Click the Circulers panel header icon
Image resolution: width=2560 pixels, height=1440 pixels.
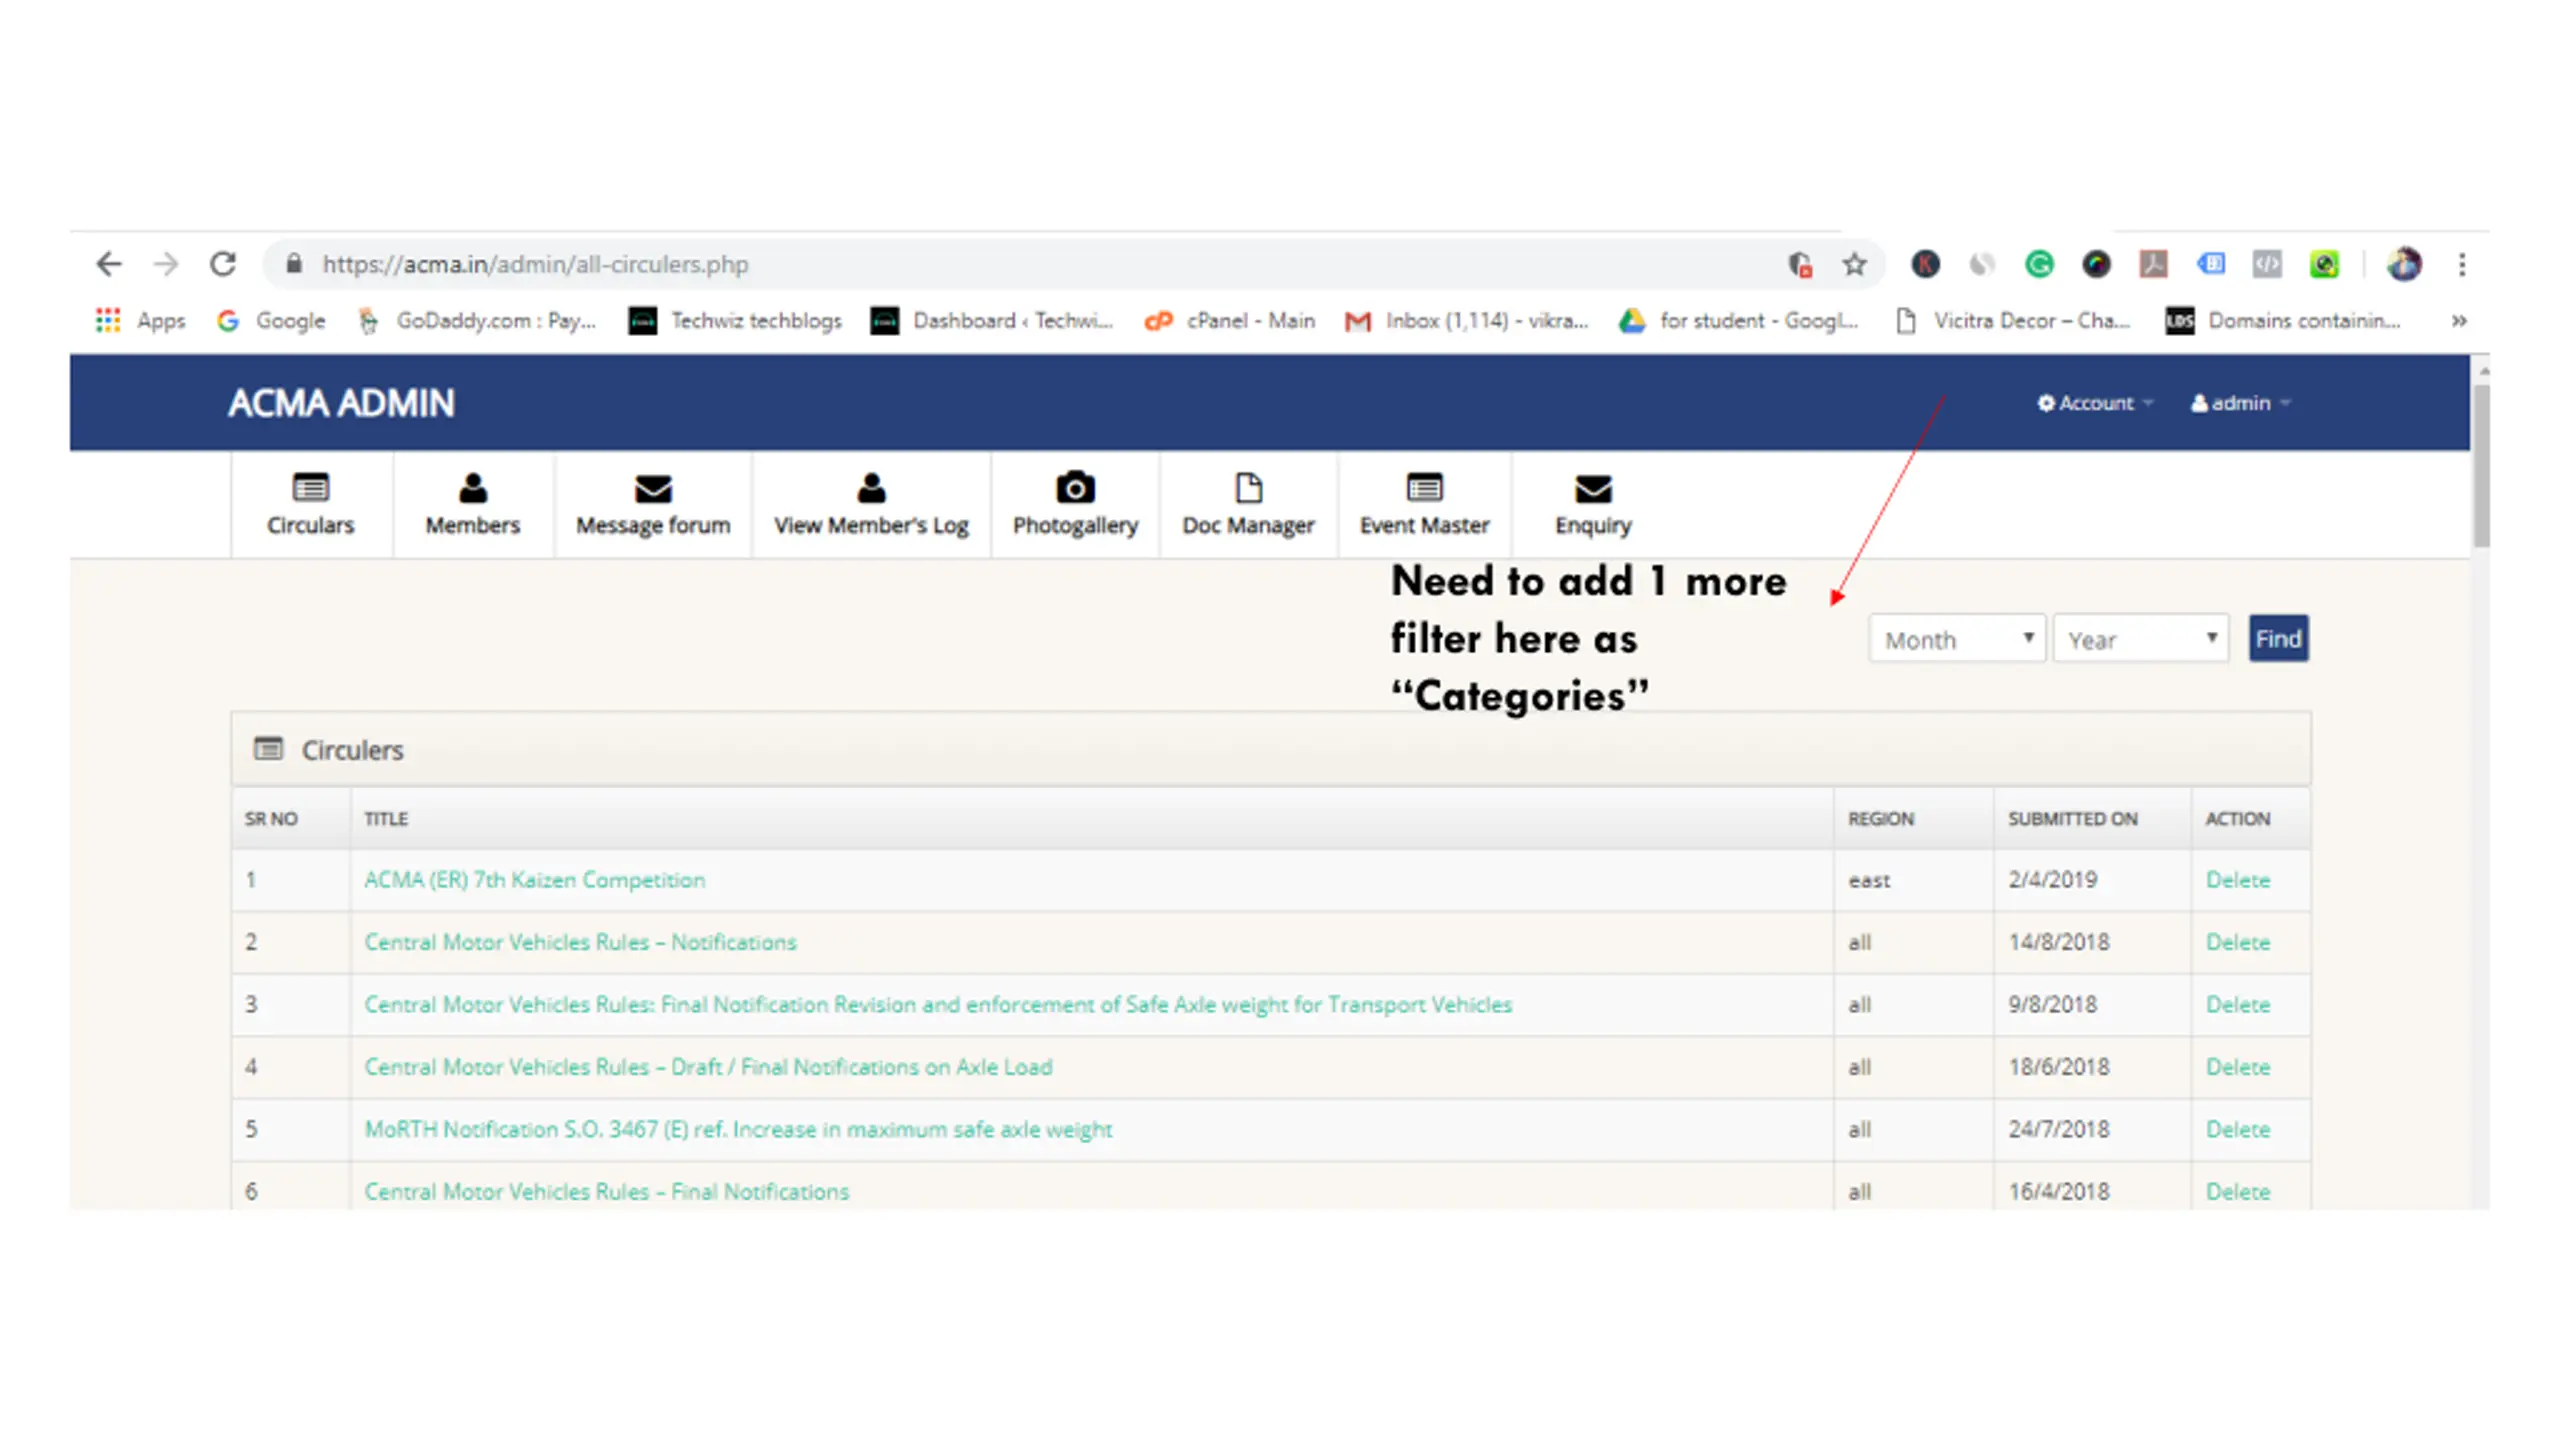[268, 749]
